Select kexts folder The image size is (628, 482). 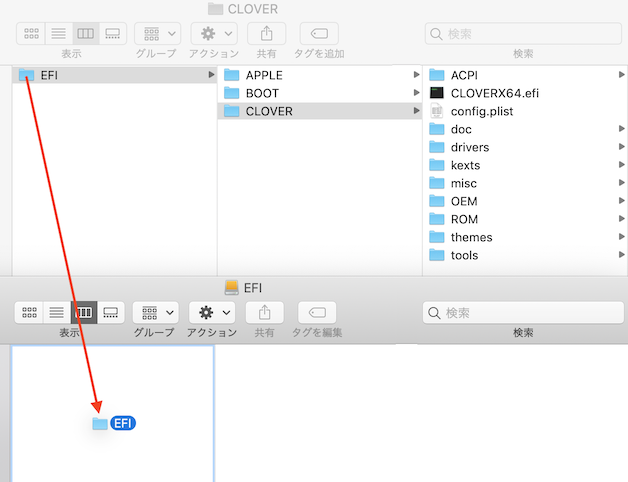[x=525, y=165]
